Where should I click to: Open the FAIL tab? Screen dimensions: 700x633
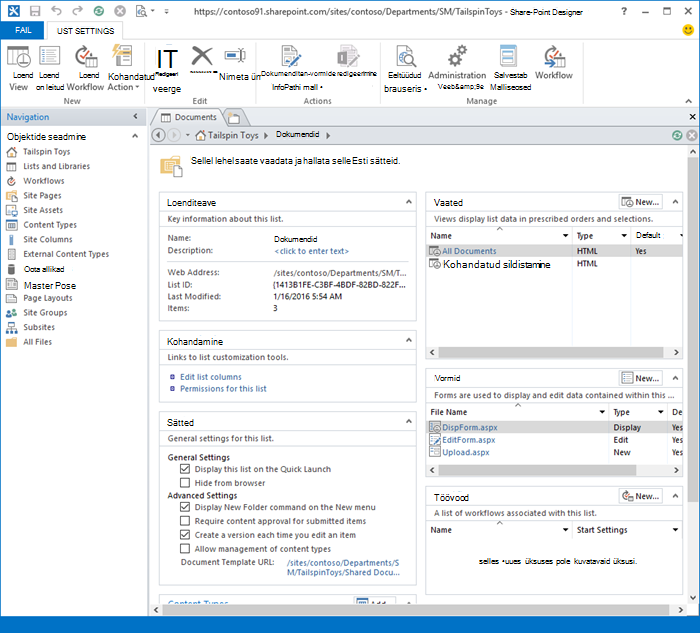click(23, 30)
